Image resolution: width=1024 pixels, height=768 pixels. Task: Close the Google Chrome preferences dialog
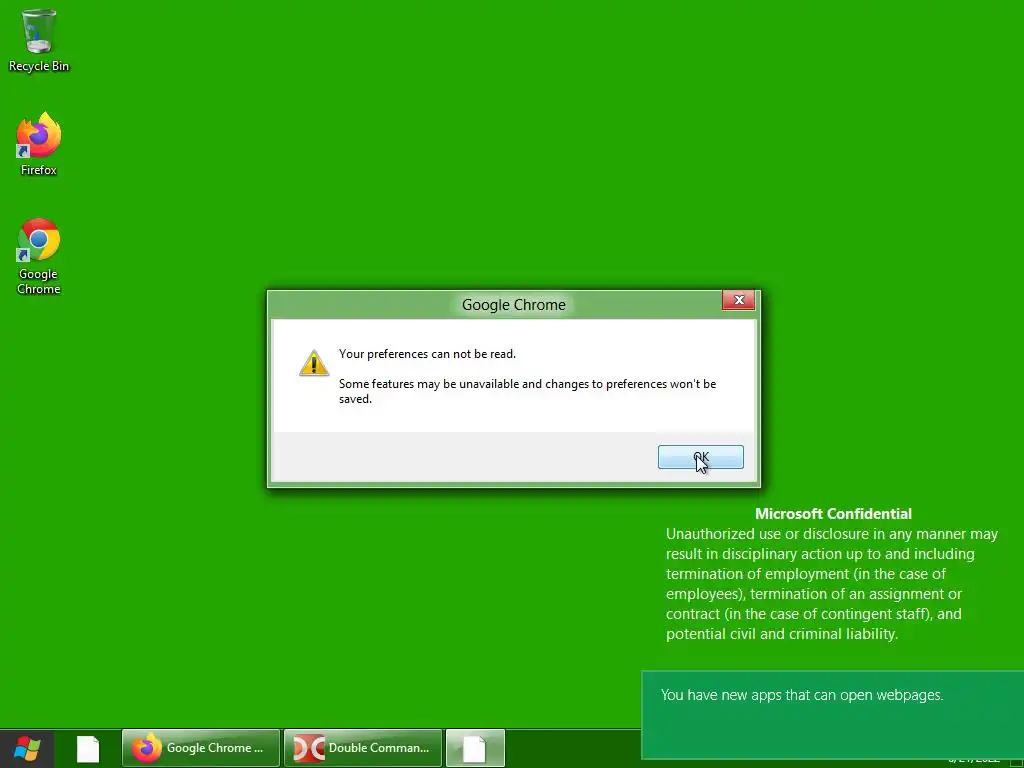click(739, 300)
